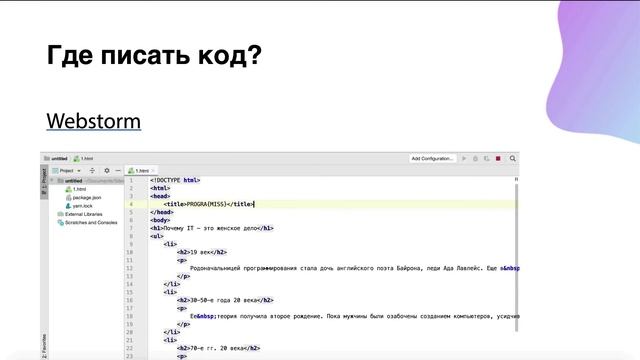Click the External Libraries icon
The image size is (640, 360).
coord(61,214)
